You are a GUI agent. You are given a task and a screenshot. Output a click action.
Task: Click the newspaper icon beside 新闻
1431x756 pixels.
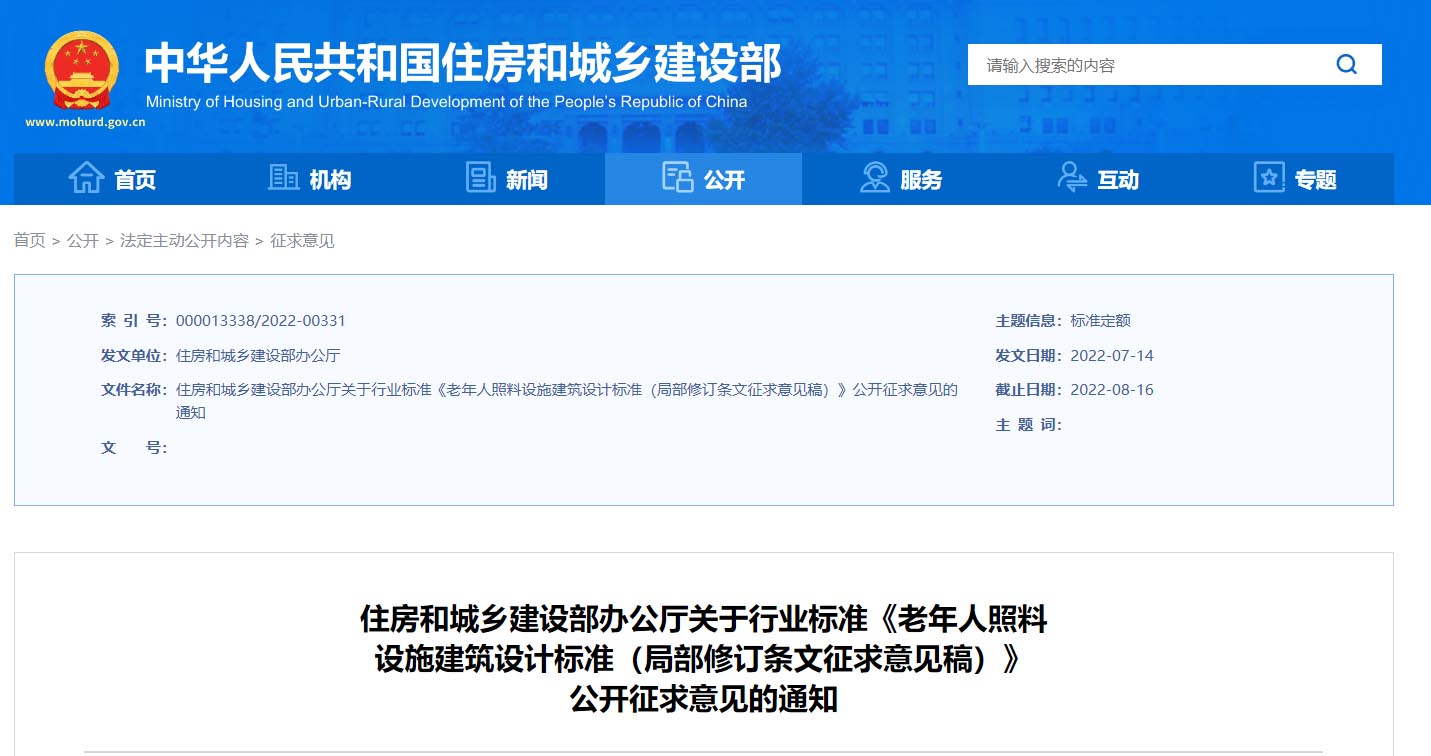(481, 178)
